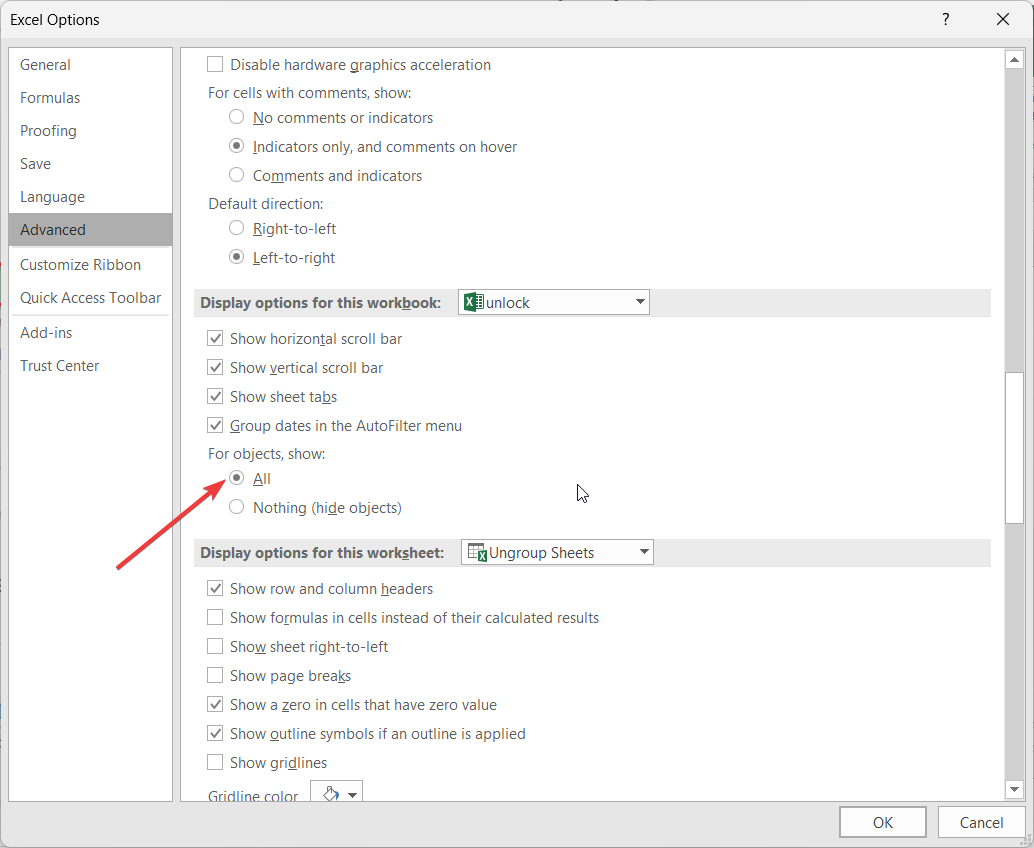The image size is (1034, 848).
Task: Select Nothing (hide objects) option
Action: point(236,507)
